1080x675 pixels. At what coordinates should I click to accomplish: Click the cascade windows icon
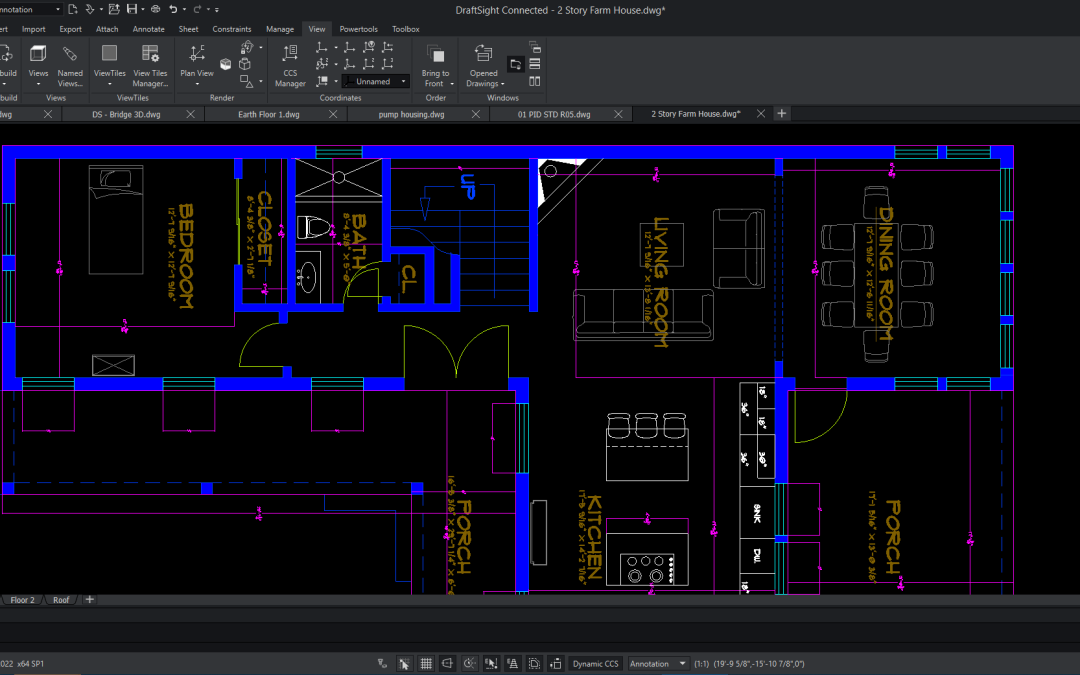click(x=534, y=47)
